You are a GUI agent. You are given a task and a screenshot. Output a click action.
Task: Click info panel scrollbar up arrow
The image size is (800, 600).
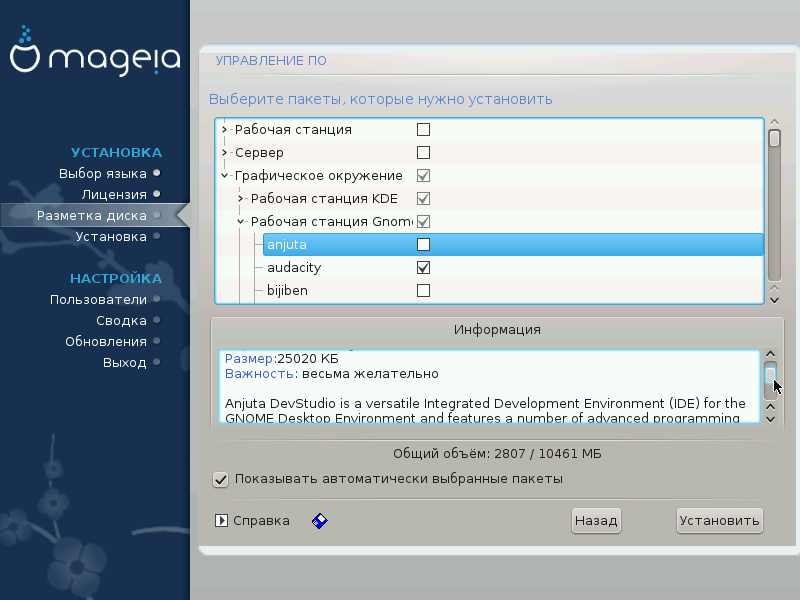tap(770, 354)
